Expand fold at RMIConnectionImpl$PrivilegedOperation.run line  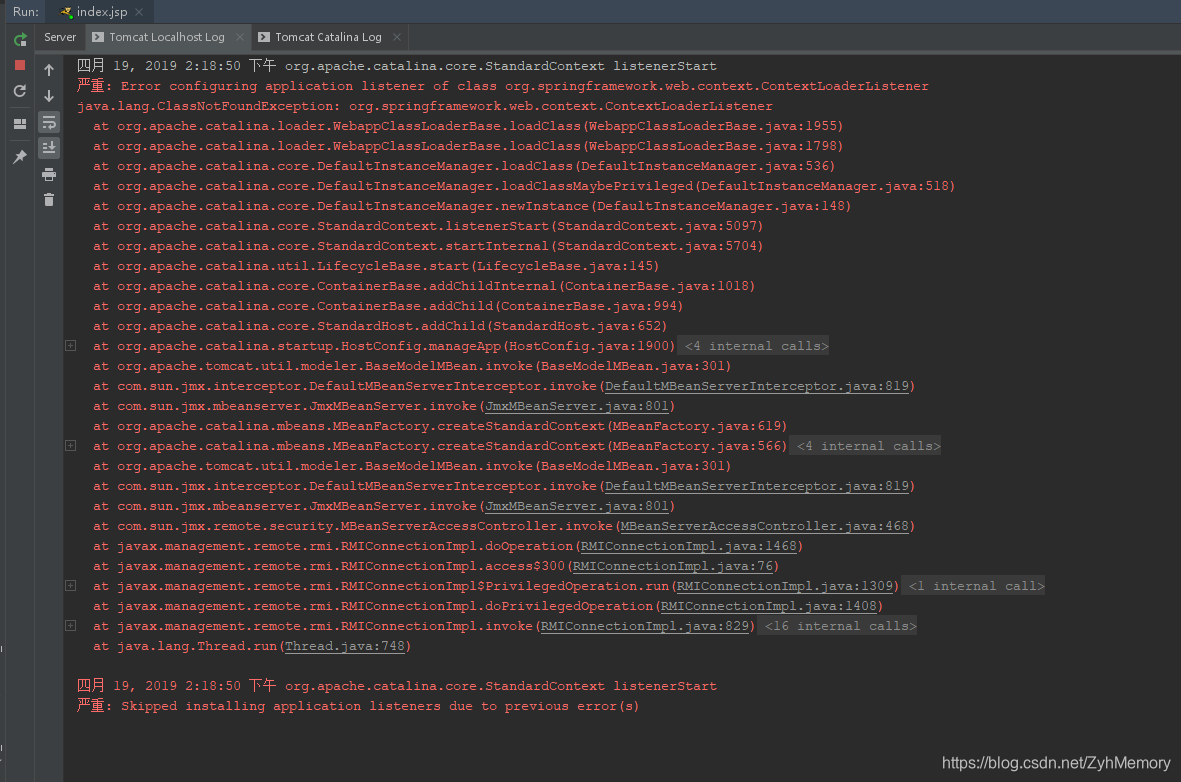[70, 586]
